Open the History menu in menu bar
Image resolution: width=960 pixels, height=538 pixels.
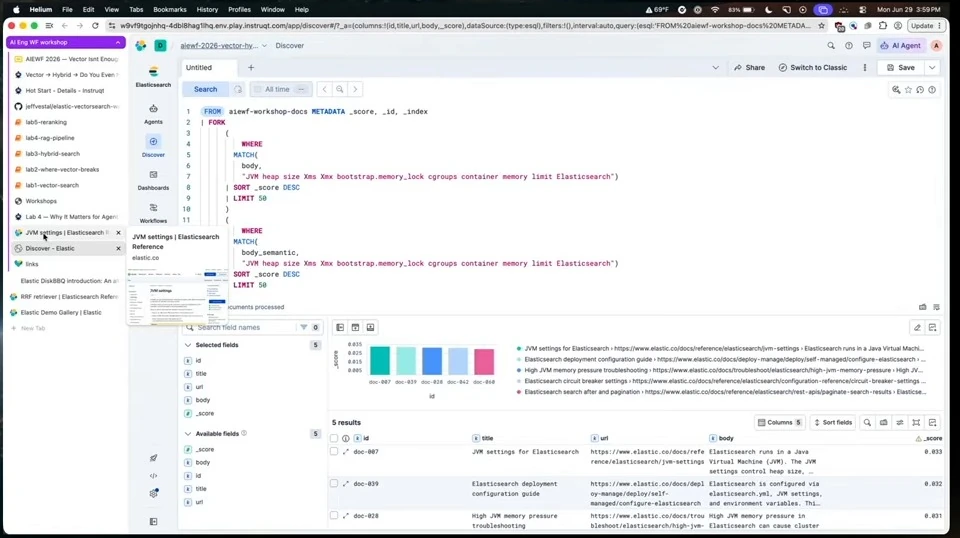point(207,10)
